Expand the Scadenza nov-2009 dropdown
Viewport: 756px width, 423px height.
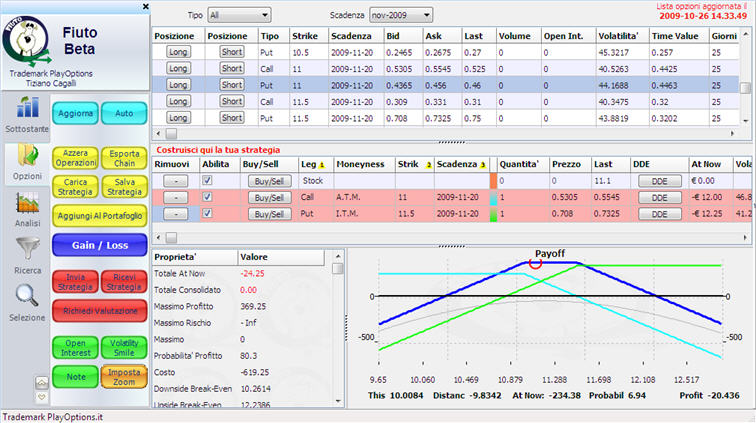pyautogui.click(x=400, y=16)
